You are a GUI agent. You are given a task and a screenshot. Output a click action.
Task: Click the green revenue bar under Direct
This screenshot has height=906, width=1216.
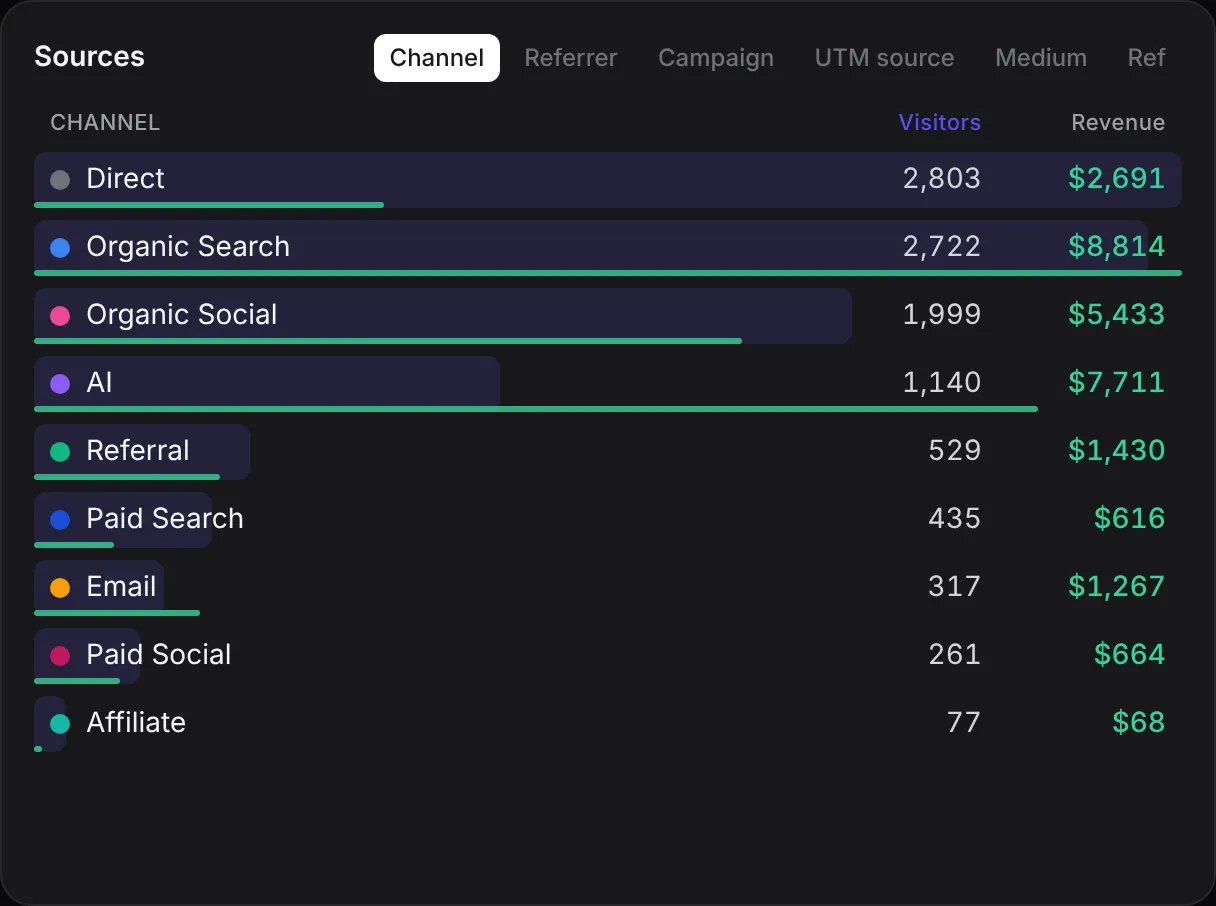[x=209, y=205]
